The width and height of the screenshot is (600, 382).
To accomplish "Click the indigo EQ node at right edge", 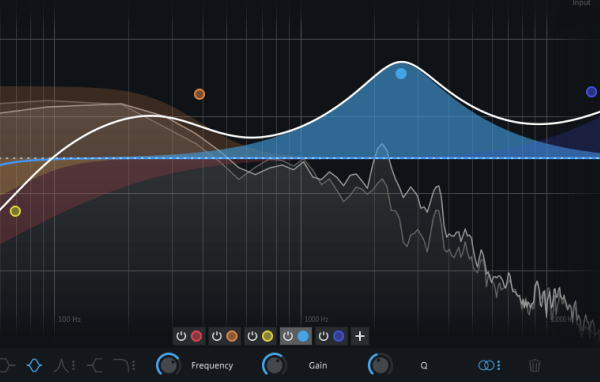I will pos(591,92).
